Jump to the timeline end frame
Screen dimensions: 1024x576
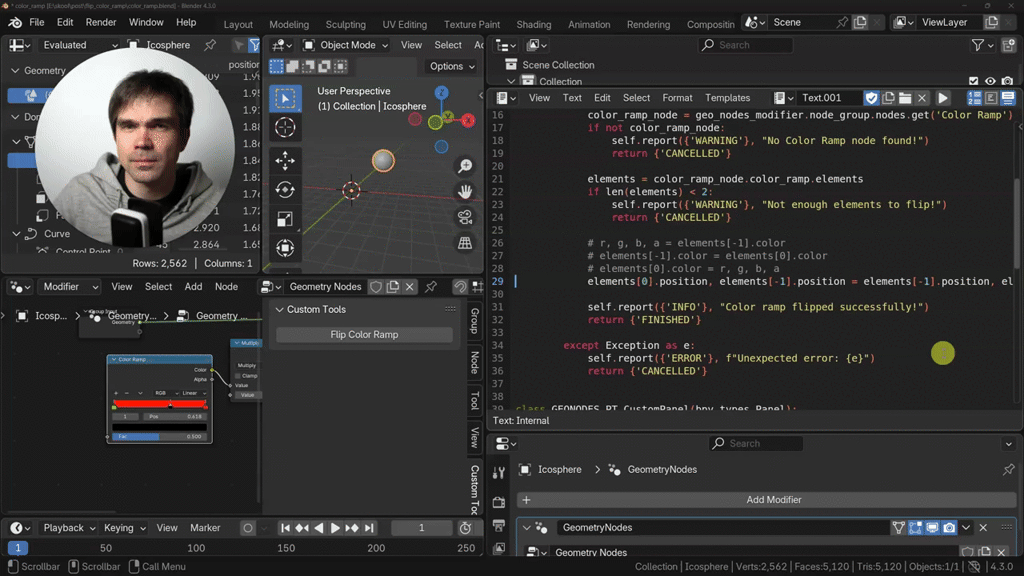tap(370, 528)
